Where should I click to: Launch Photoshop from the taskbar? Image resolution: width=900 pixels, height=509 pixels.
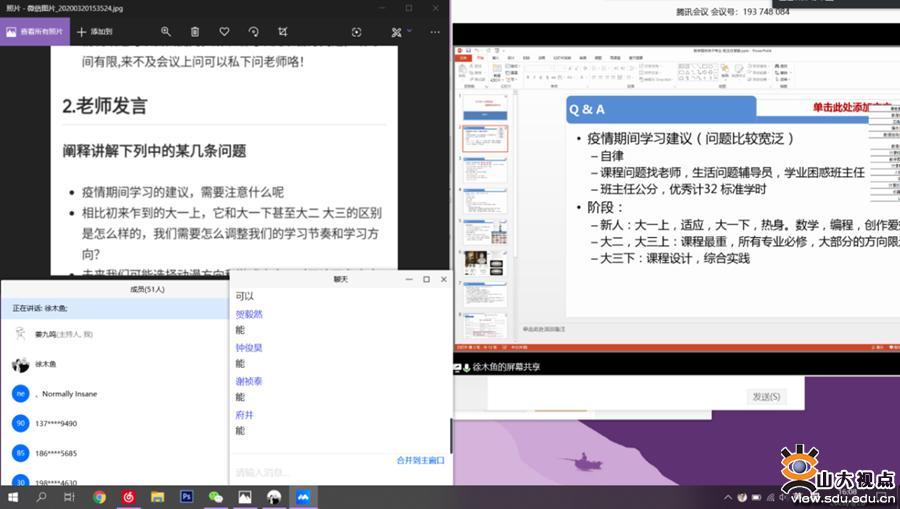pyautogui.click(x=186, y=497)
